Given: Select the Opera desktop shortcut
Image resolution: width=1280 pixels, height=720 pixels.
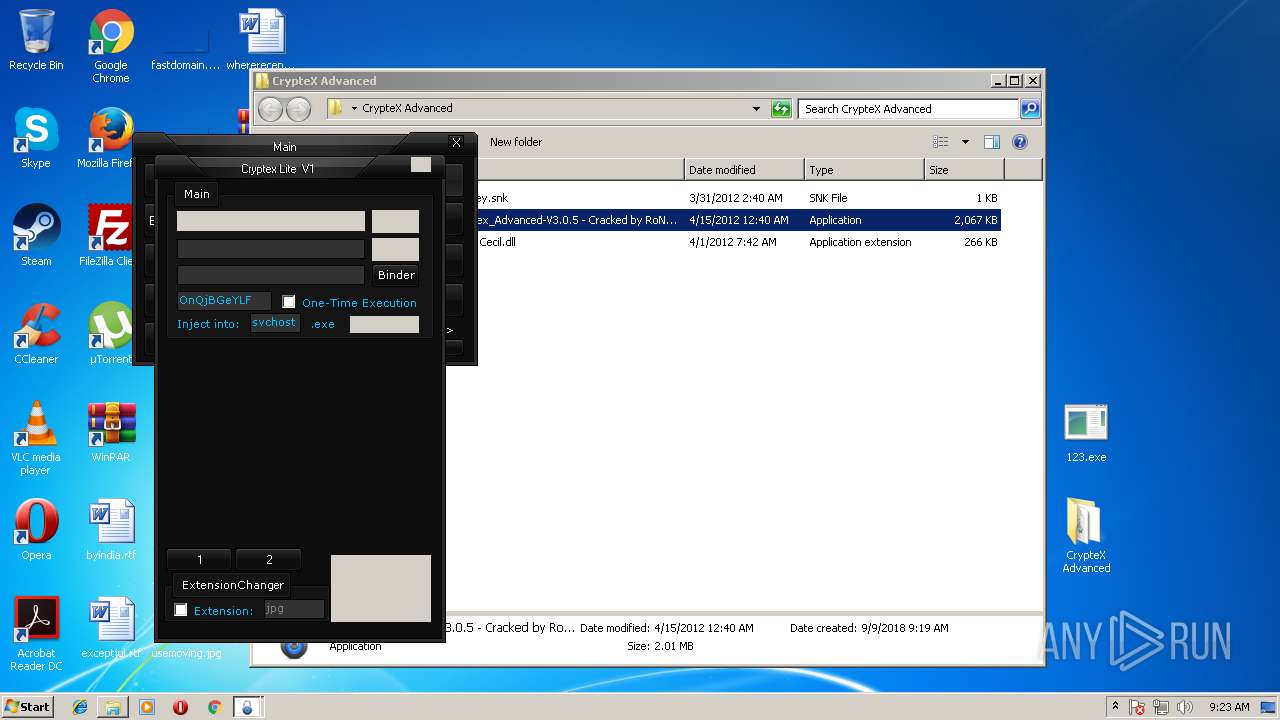Looking at the screenshot, I should tap(36, 530).
